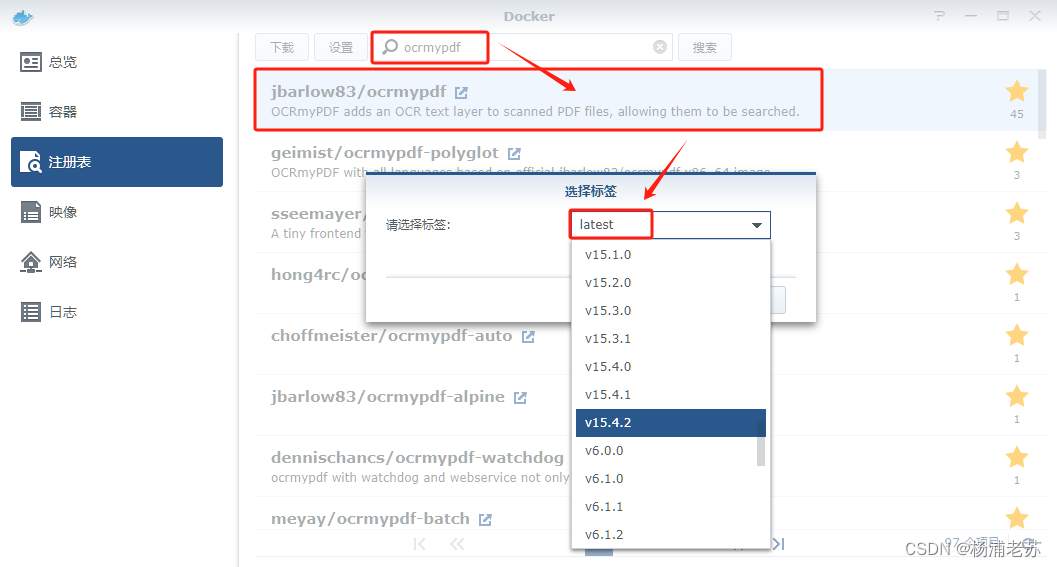The image size is (1057, 567).
Task: Click the star for geimist/ocrmypdf-polyglot
Action: [x=1017, y=152]
